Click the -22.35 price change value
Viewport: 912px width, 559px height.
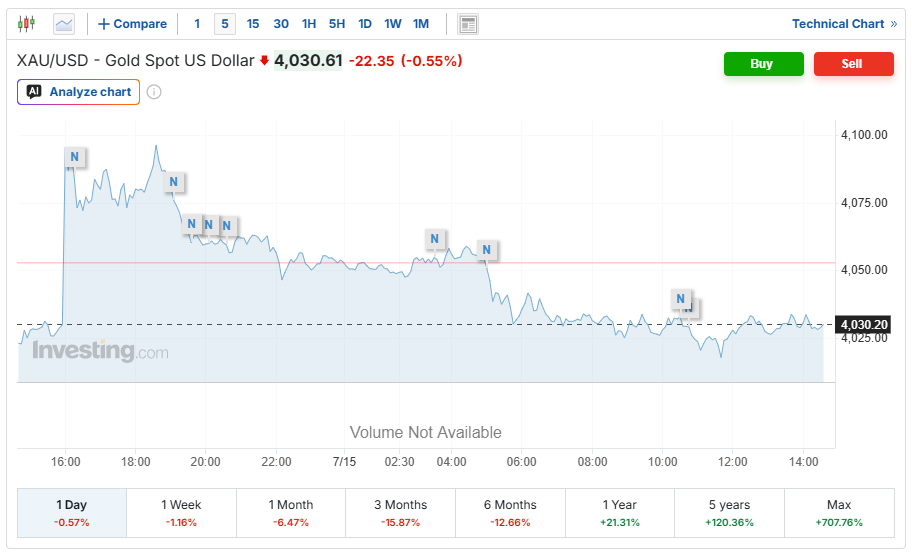tap(371, 61)
